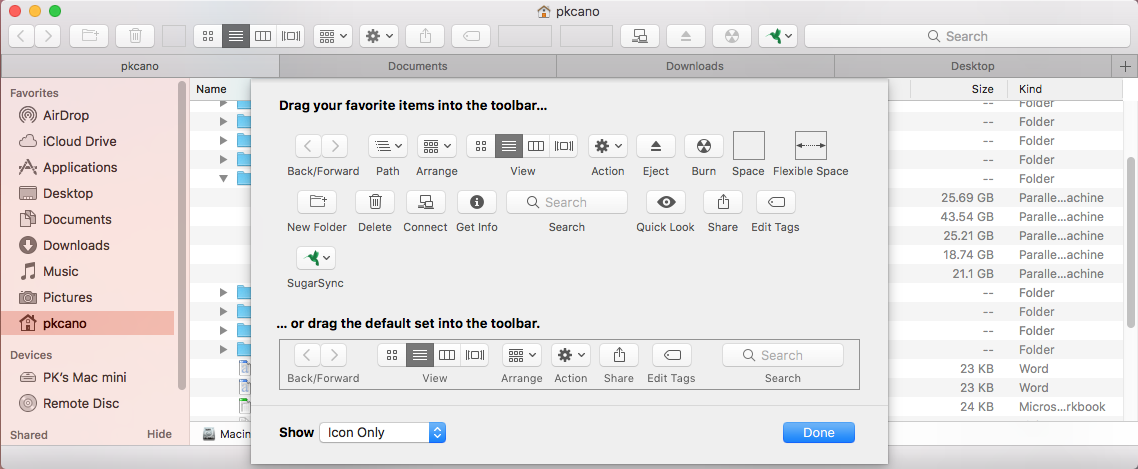Click the Eject icon in the window toolbar
The image size is (1138, 469).
click(685, 36)
